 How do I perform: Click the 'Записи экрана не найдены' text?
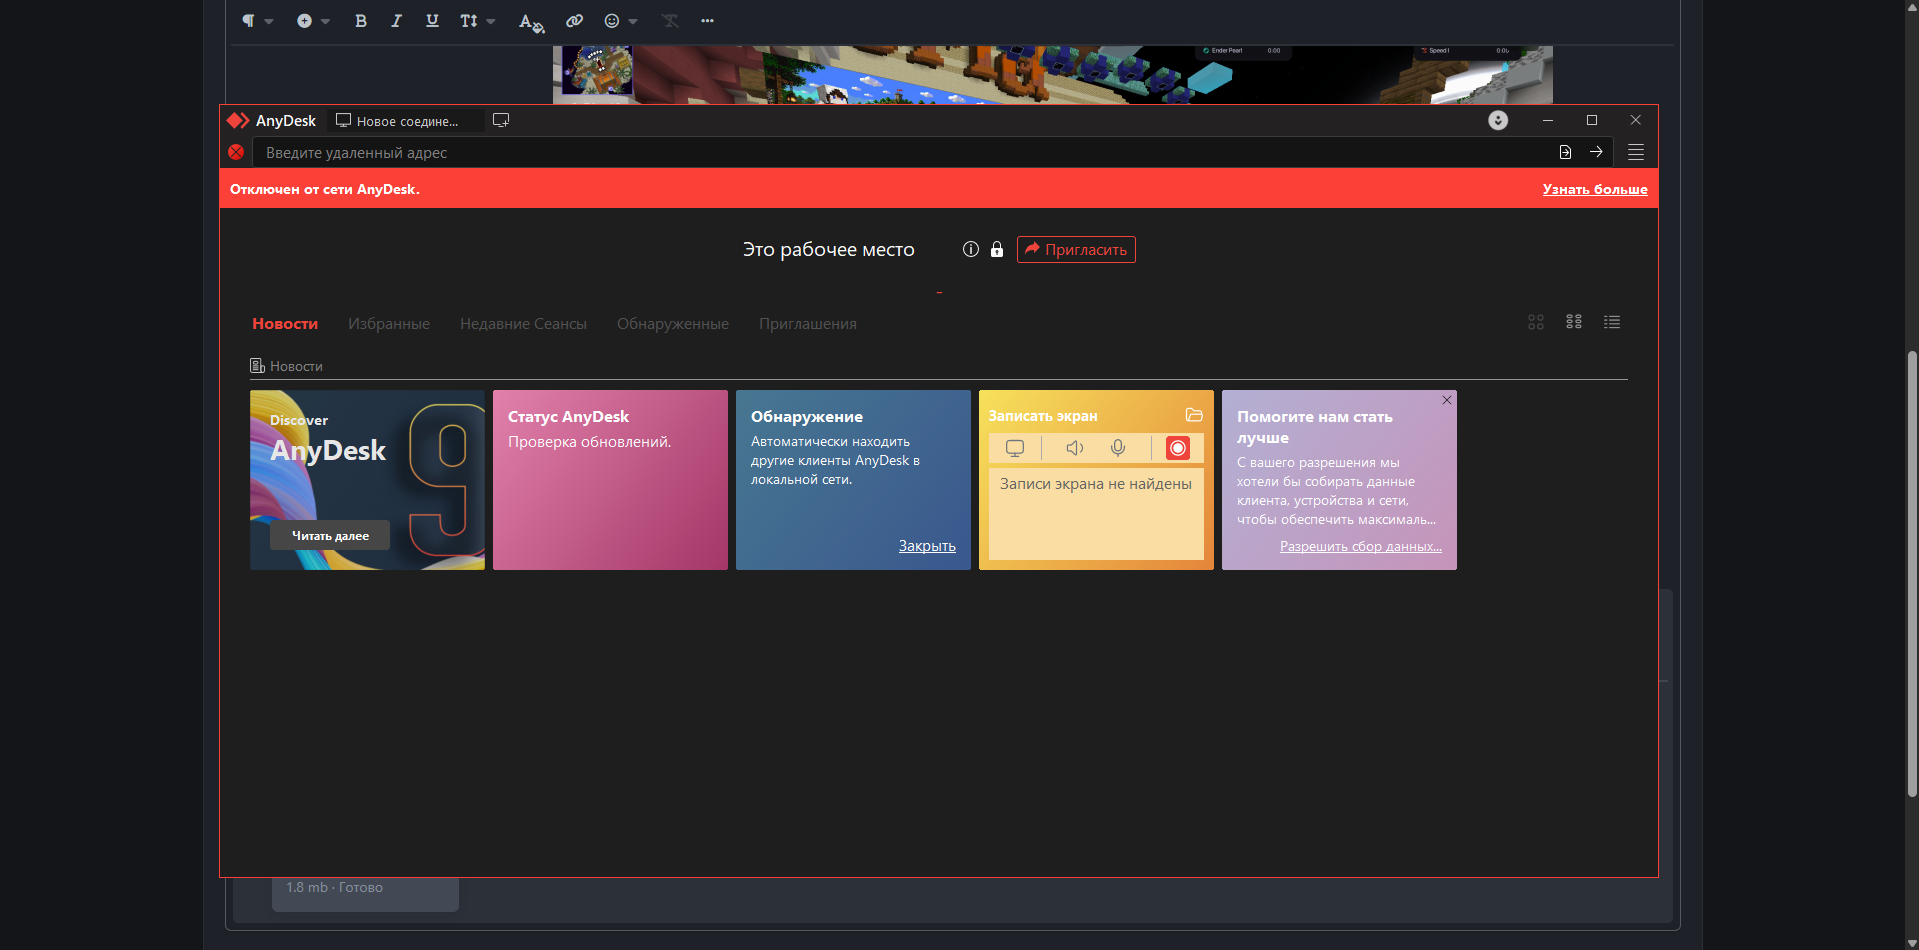coord(1096,484)
